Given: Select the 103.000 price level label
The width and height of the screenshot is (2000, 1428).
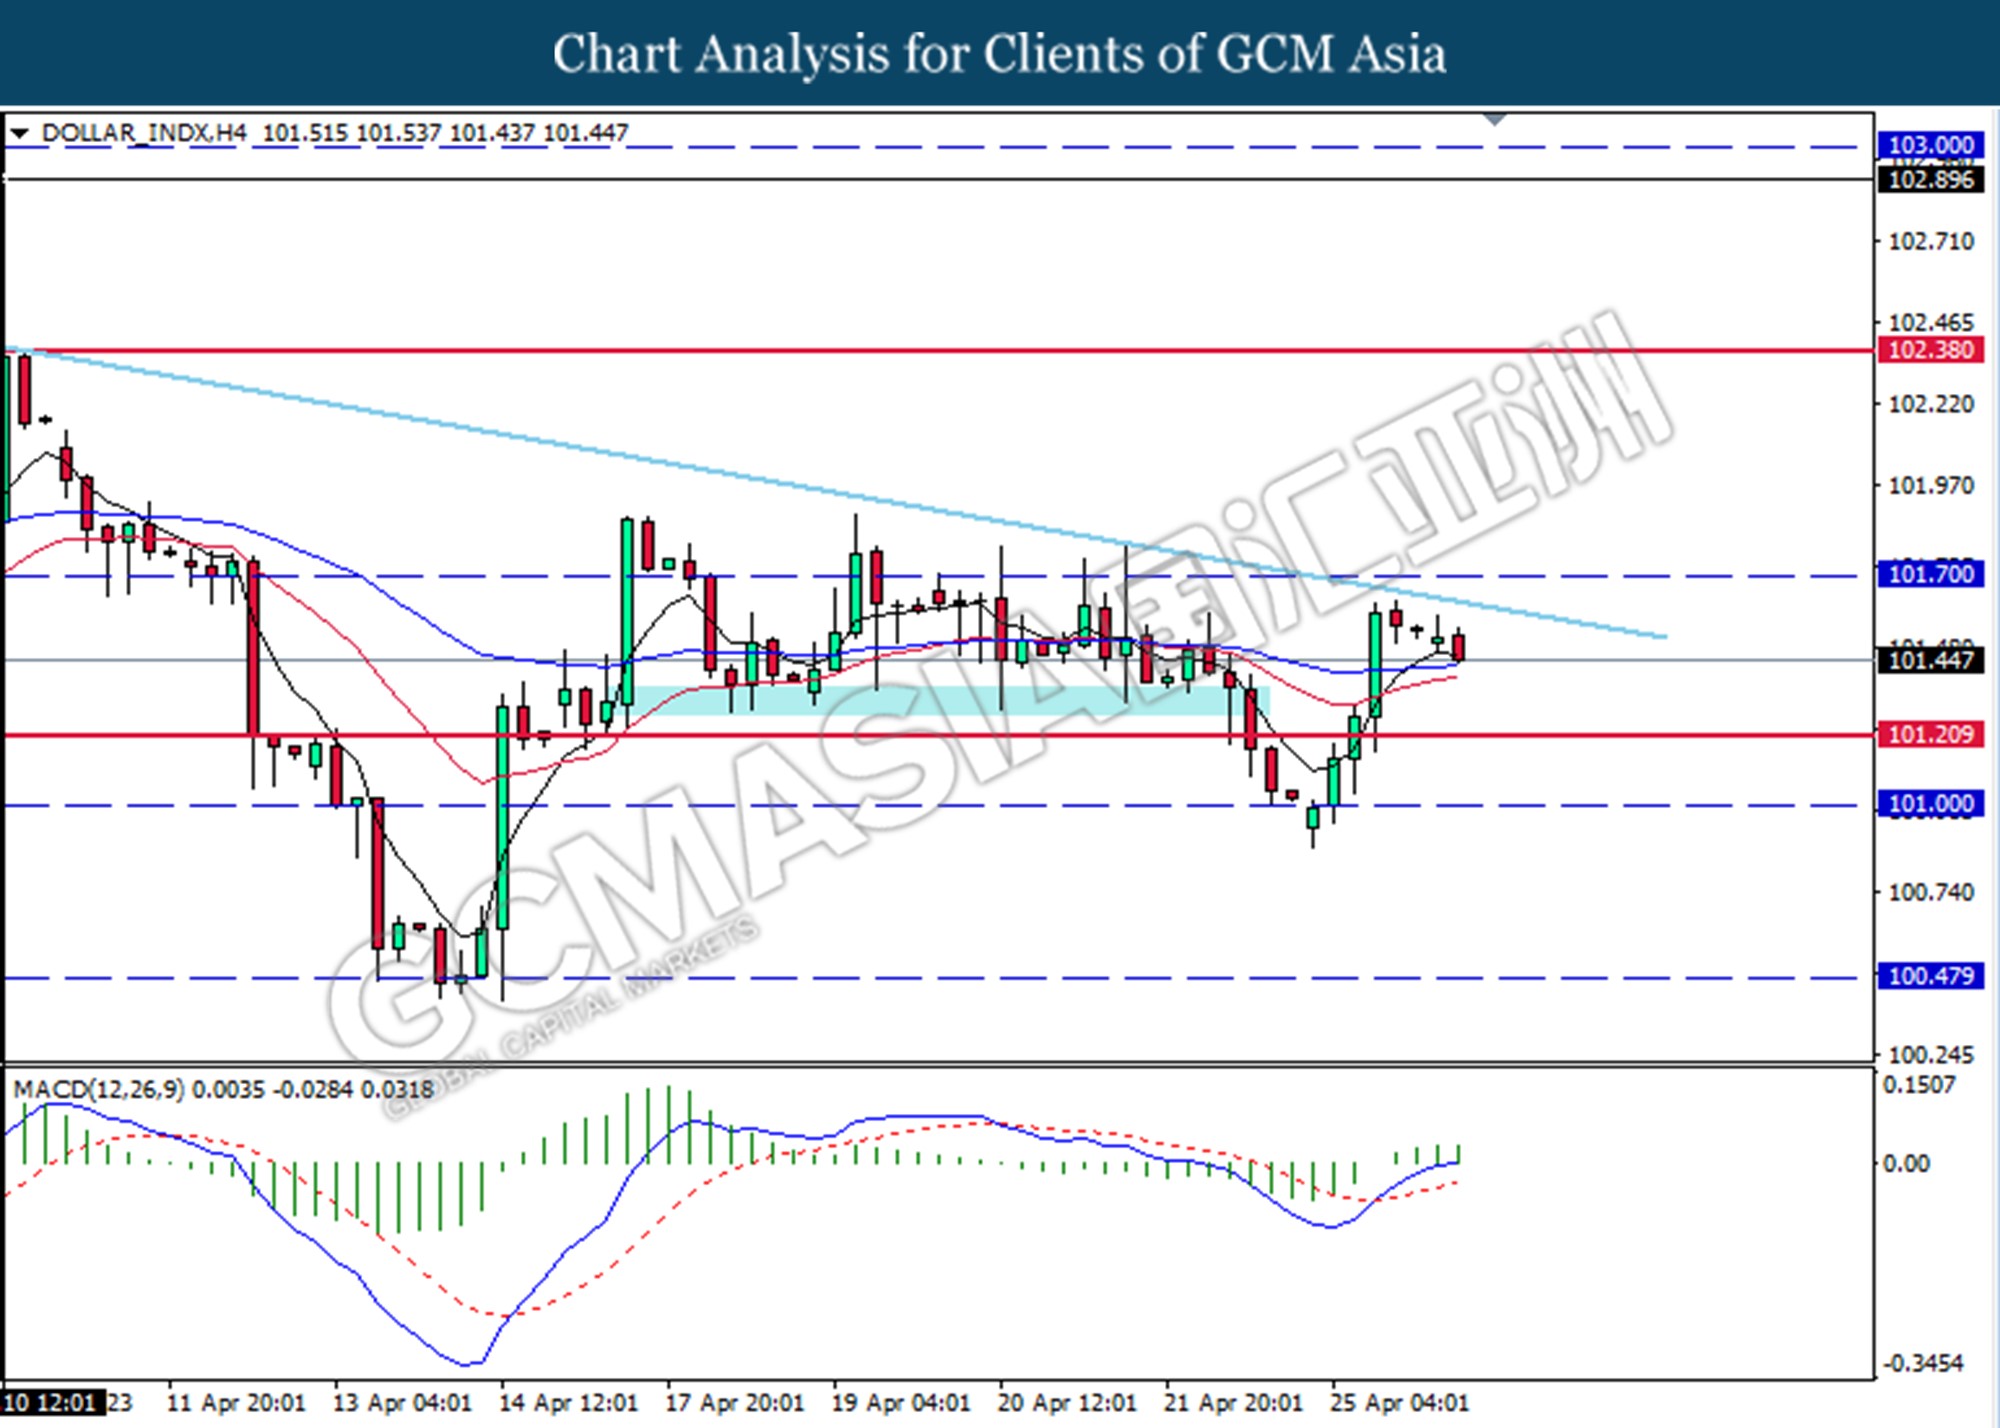Looking at the screenshot, I should 1930,145.
